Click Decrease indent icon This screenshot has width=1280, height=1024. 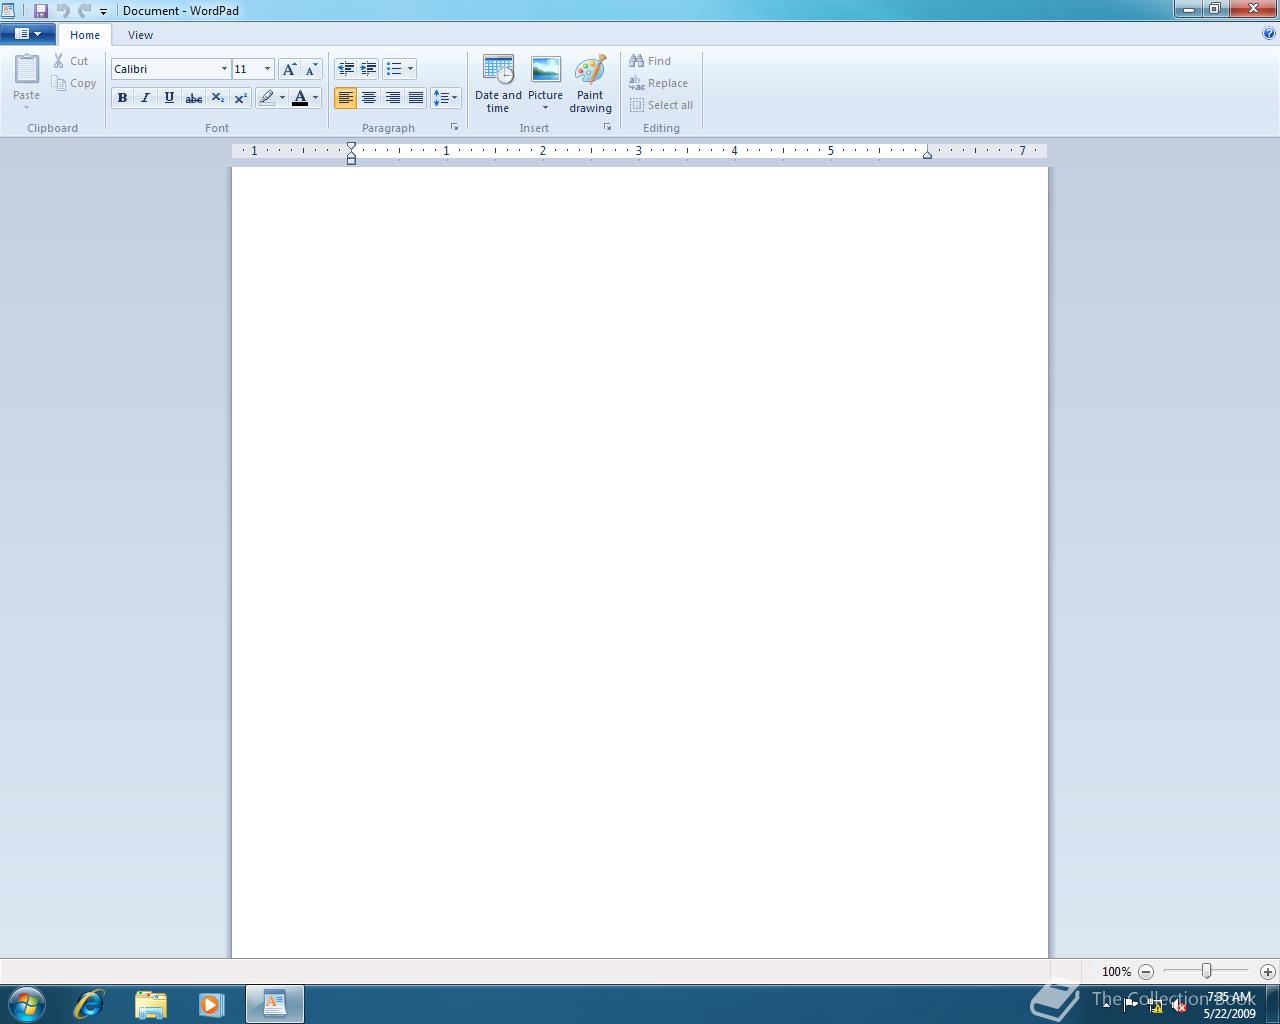(x=346, y=69)
